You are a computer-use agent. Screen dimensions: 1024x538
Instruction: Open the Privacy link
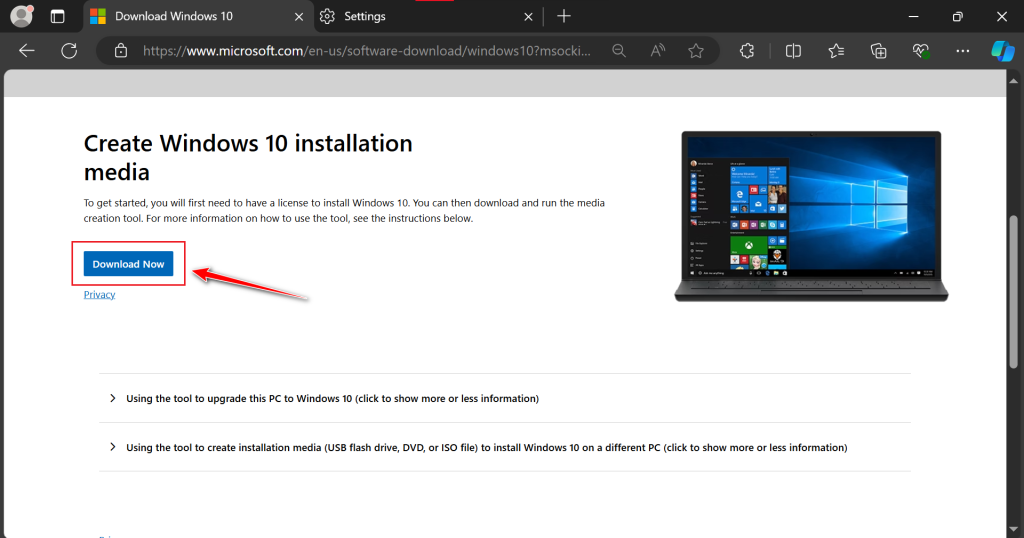pyautogui.click(x=99, y=294)
